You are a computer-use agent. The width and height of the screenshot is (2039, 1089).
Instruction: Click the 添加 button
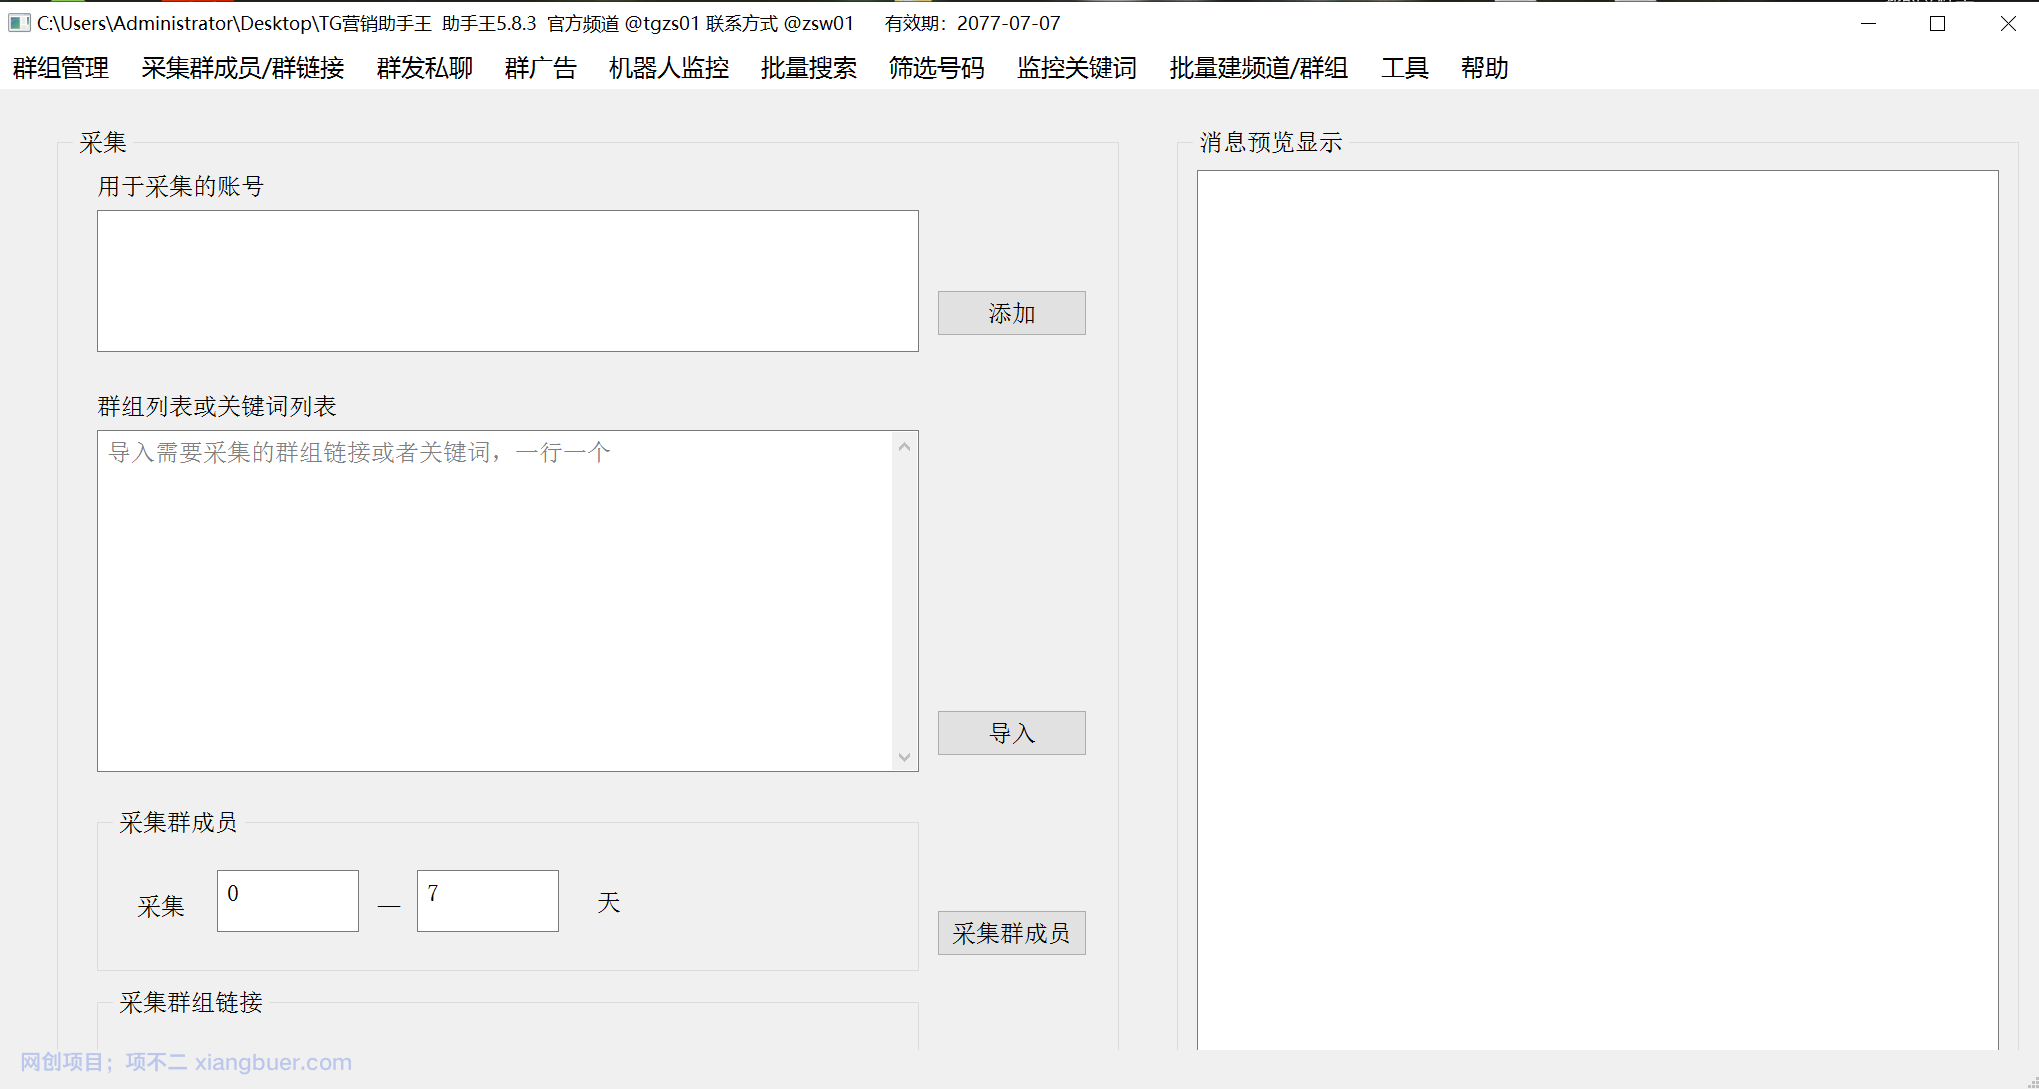1012,313
